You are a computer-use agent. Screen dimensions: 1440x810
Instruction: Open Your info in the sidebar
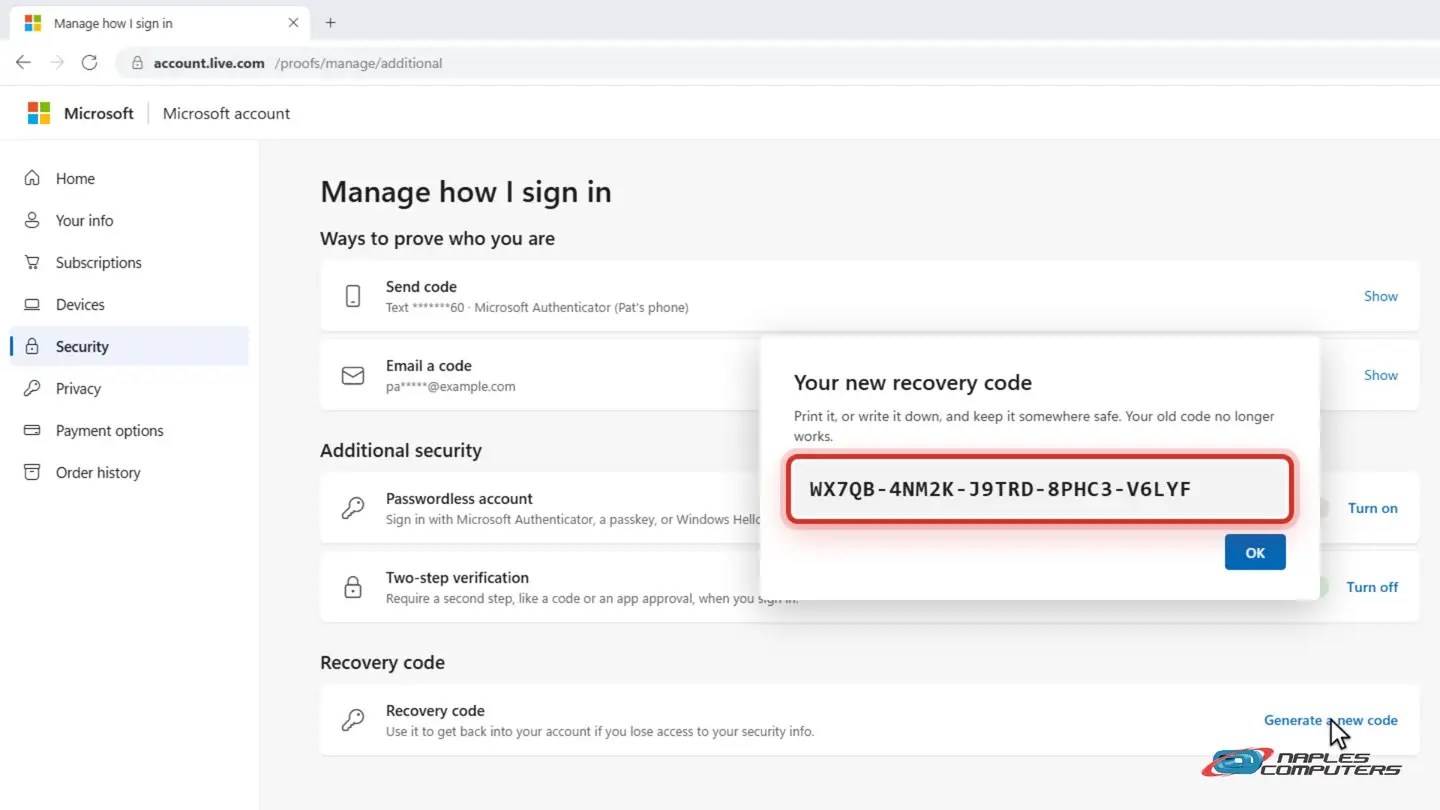pyautogui.click(x=129, y=220)
